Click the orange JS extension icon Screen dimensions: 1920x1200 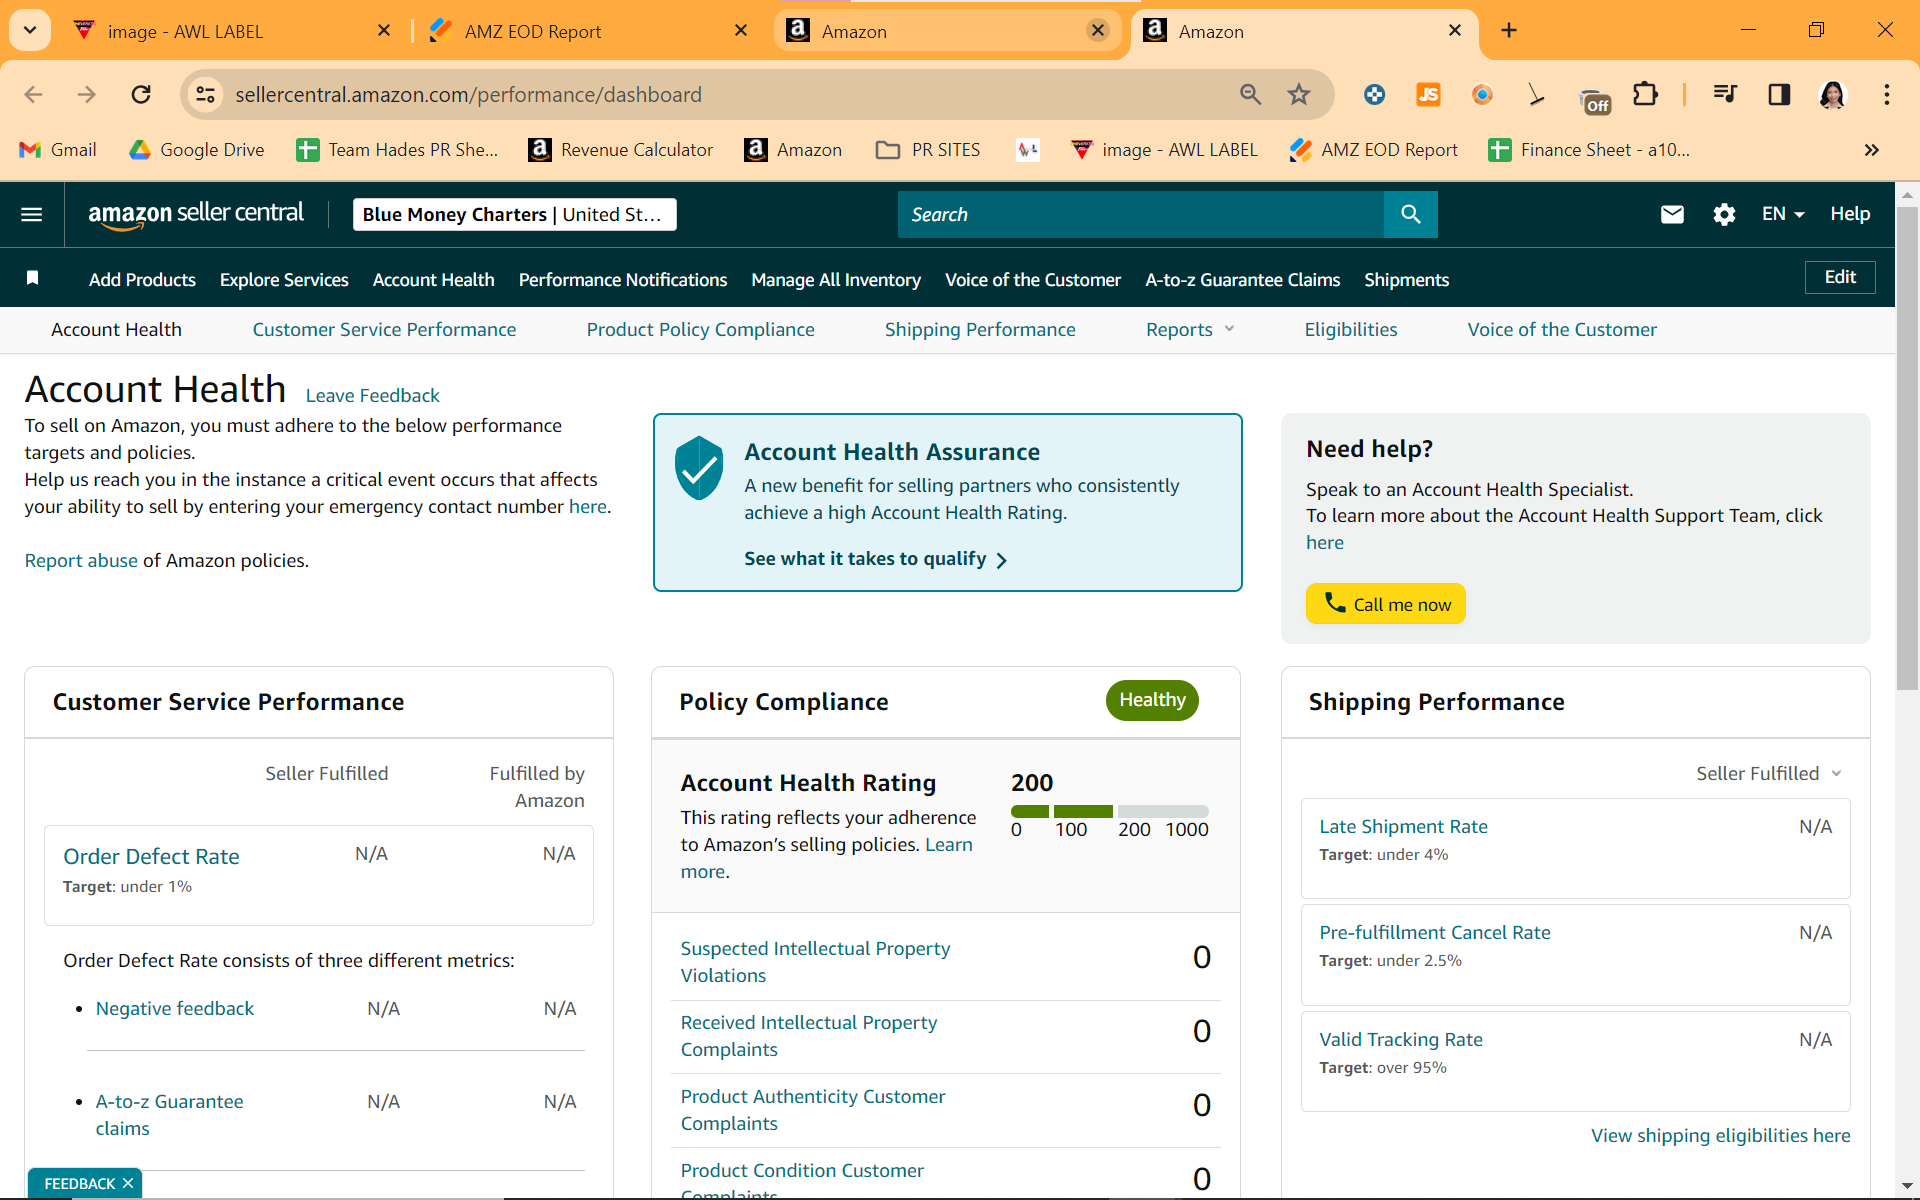[1428, 94]
